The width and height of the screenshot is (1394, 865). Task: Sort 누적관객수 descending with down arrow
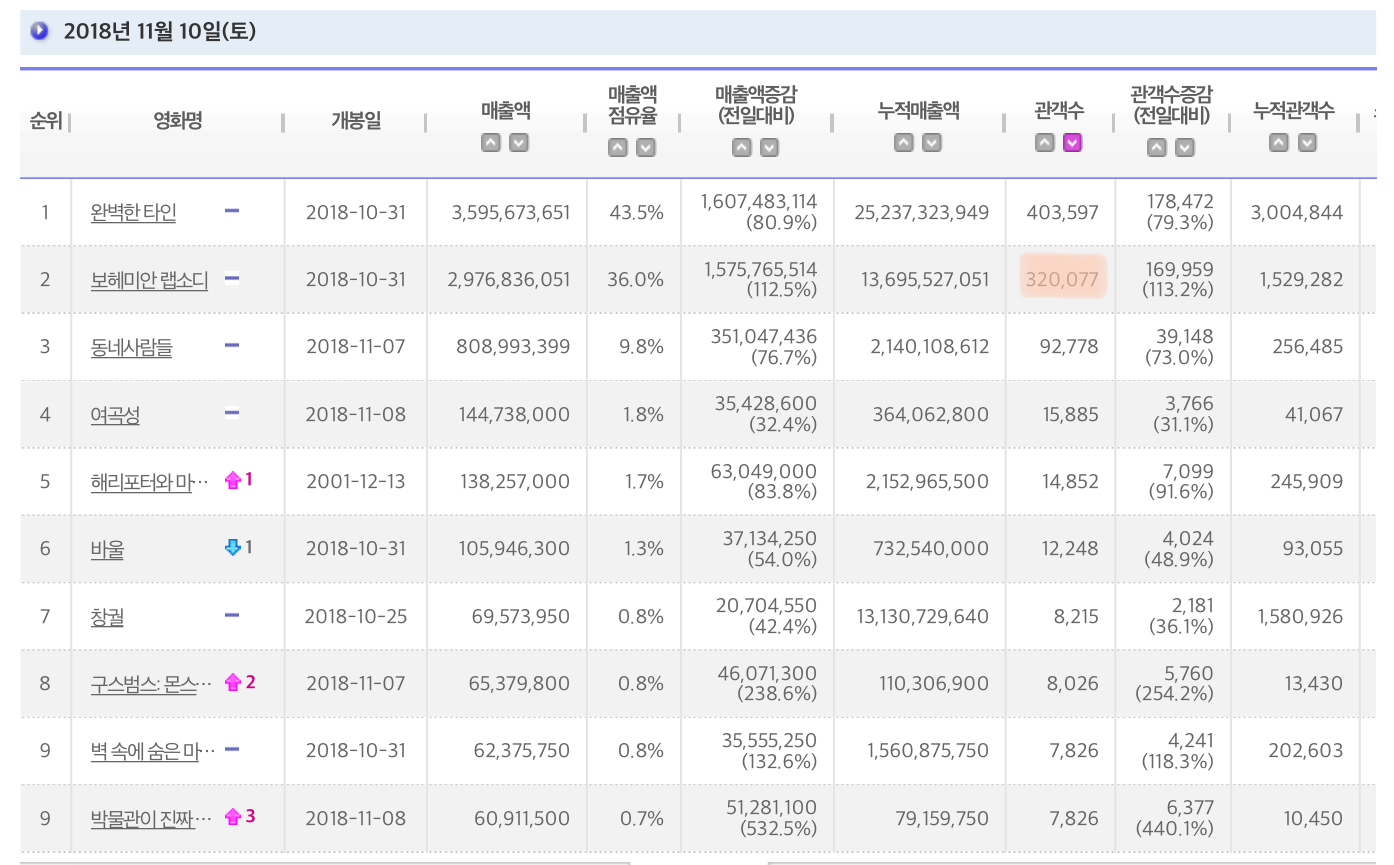pyautogui.click(x=1307, y=143)
